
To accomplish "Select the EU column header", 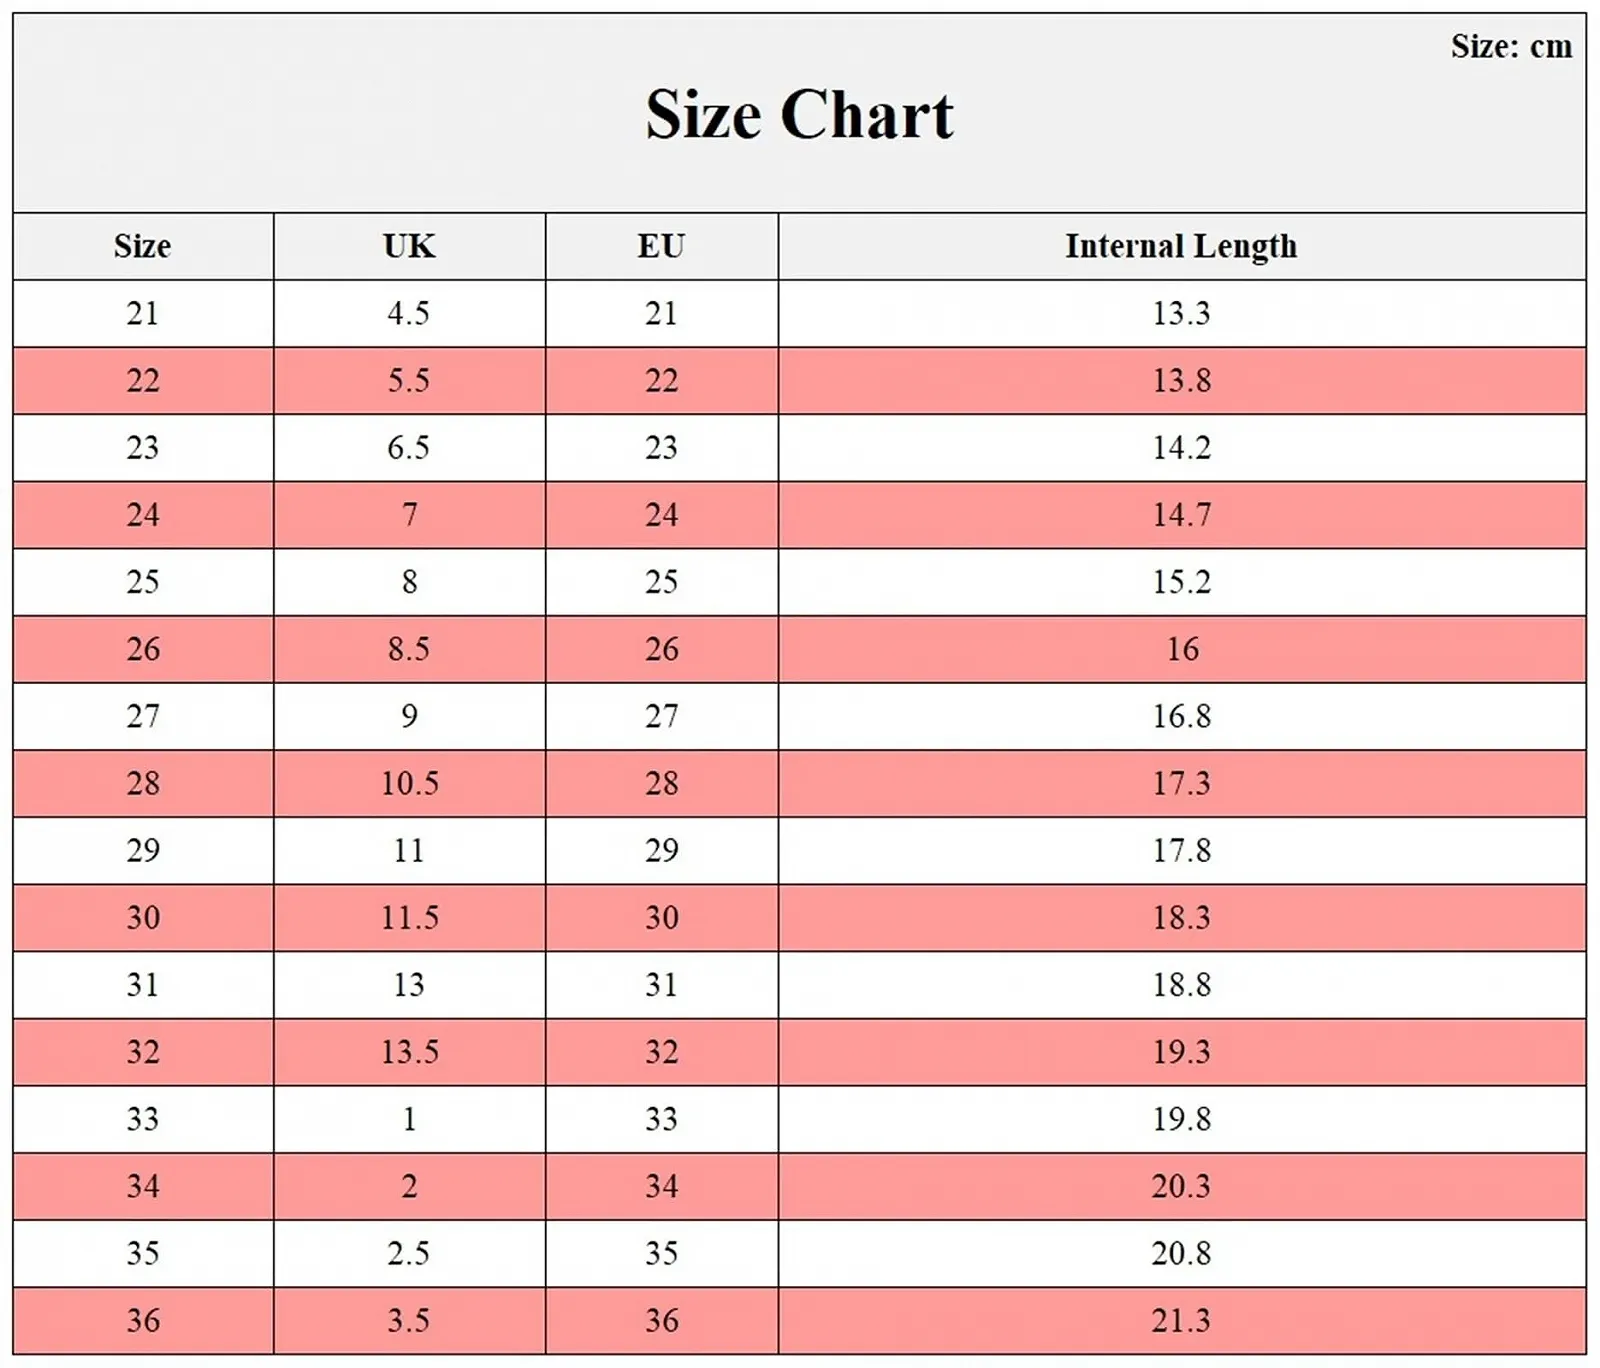I will coord(661,246).
